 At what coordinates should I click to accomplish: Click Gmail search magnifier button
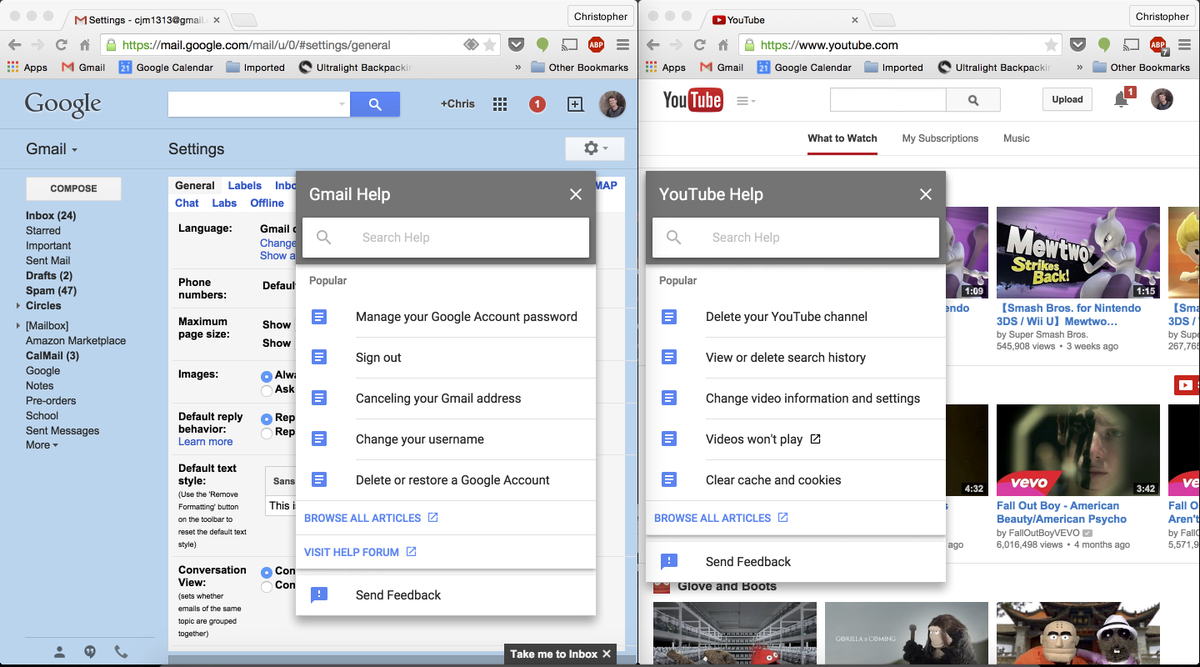click(375, 104)
